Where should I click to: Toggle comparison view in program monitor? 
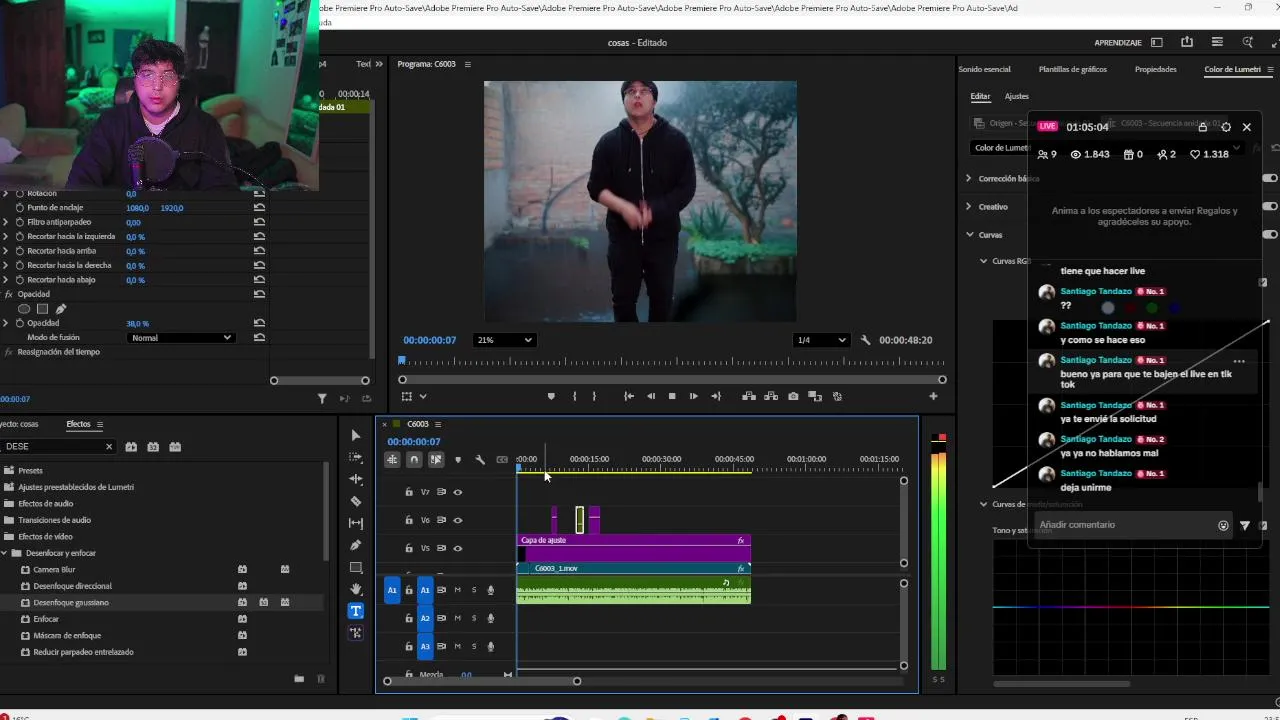[x=815, y=396]
